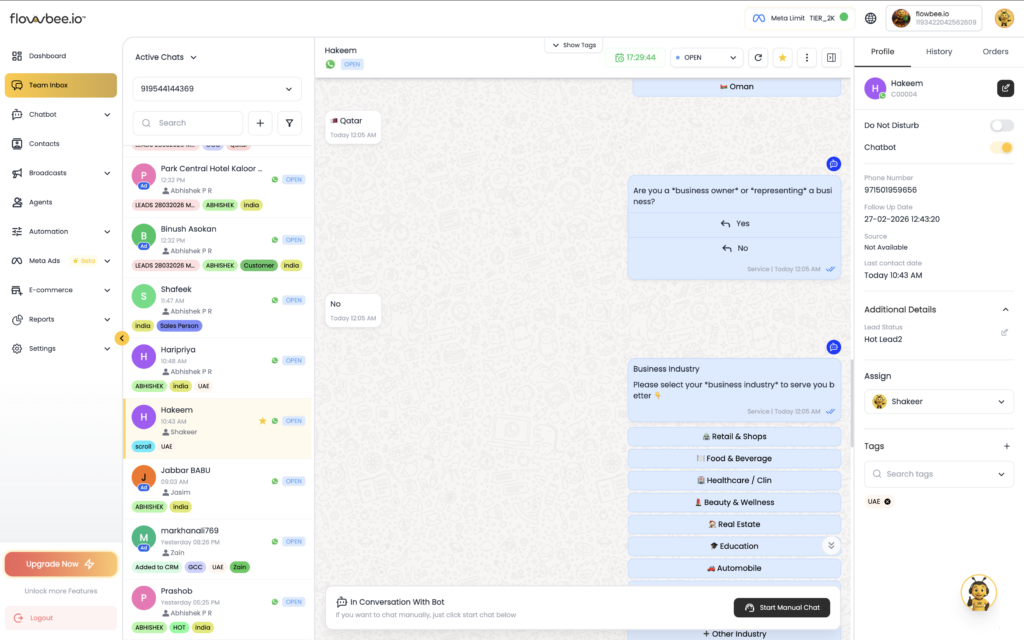Click the filter chats icon

(x=289, y=123)
